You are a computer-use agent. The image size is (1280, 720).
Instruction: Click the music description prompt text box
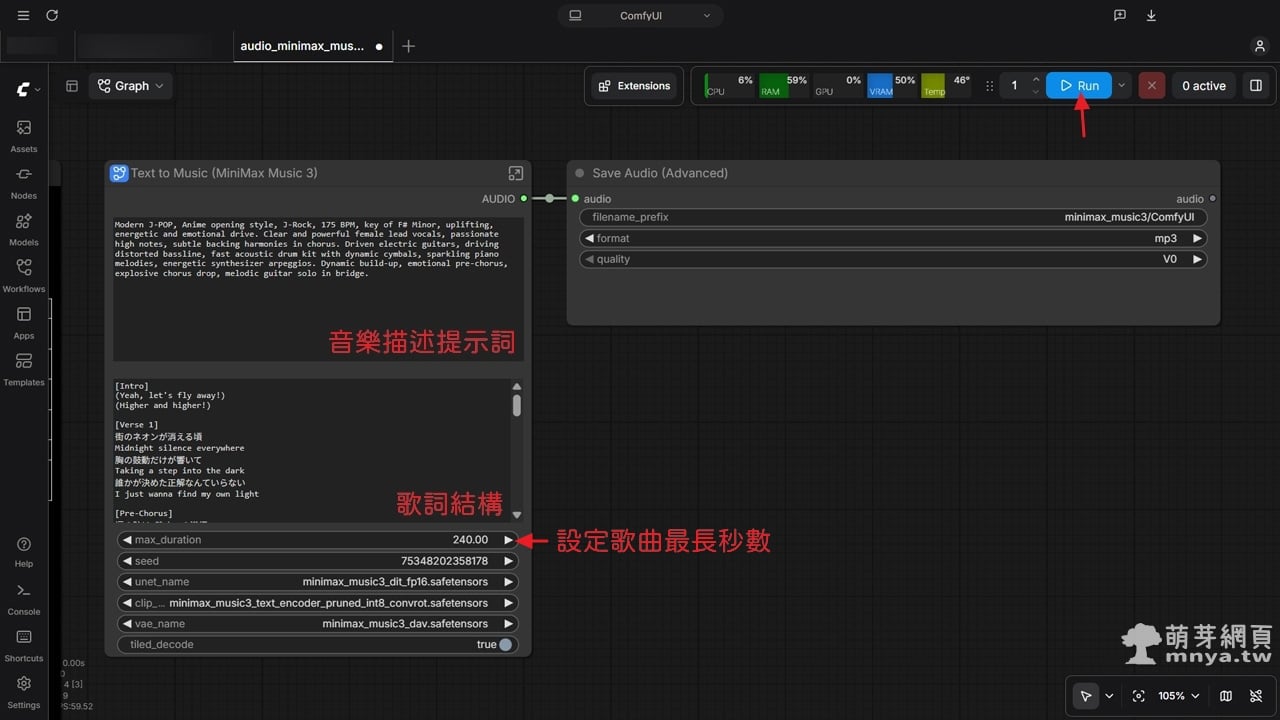(x=318, y=288)
